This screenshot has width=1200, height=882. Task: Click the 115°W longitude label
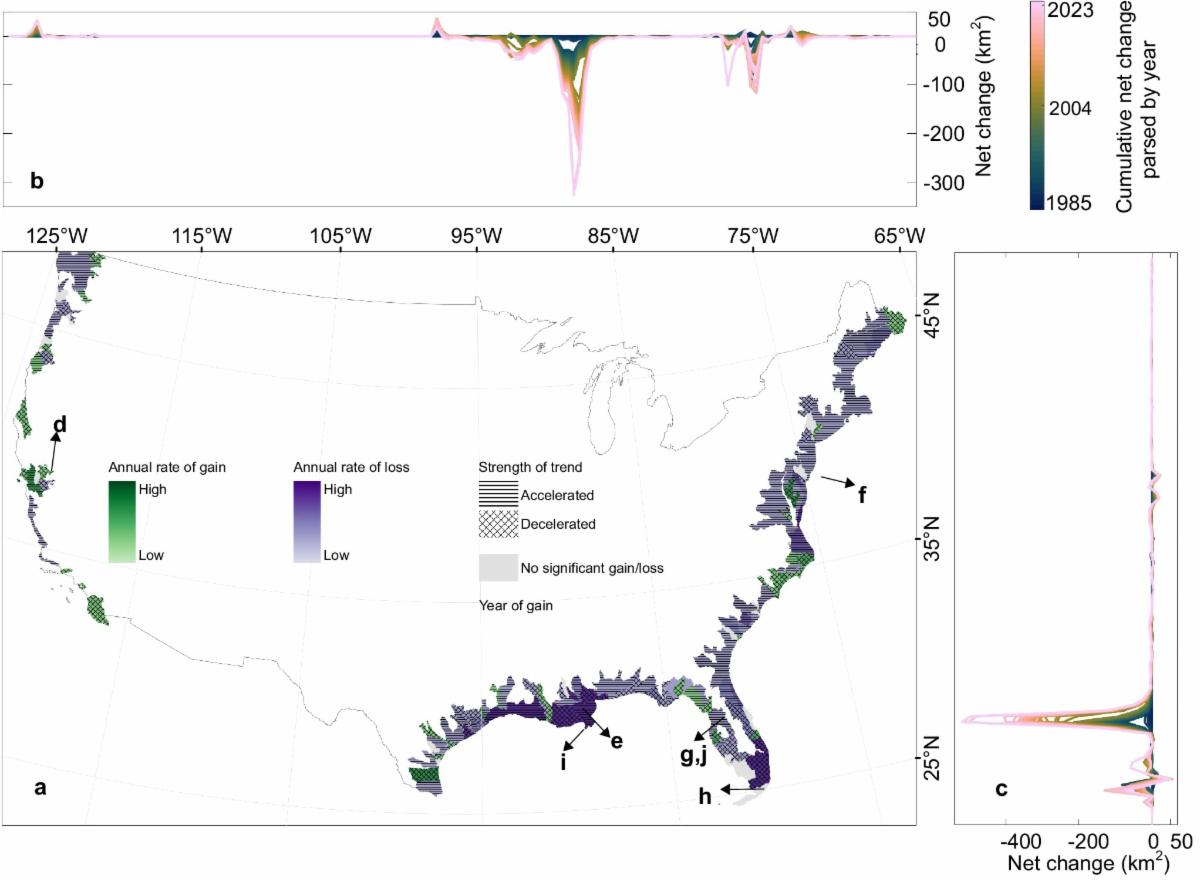pos(203,236)
